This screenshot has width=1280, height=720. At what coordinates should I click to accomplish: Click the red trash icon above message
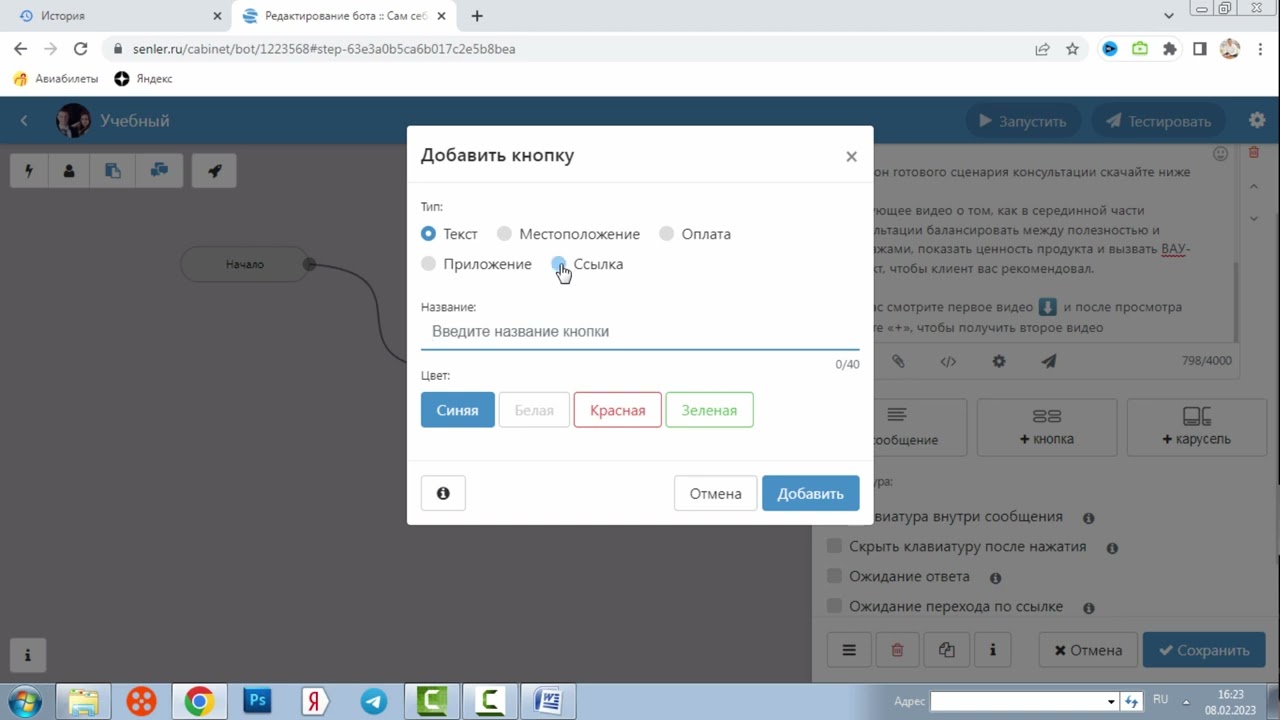tap(1254, 153)
